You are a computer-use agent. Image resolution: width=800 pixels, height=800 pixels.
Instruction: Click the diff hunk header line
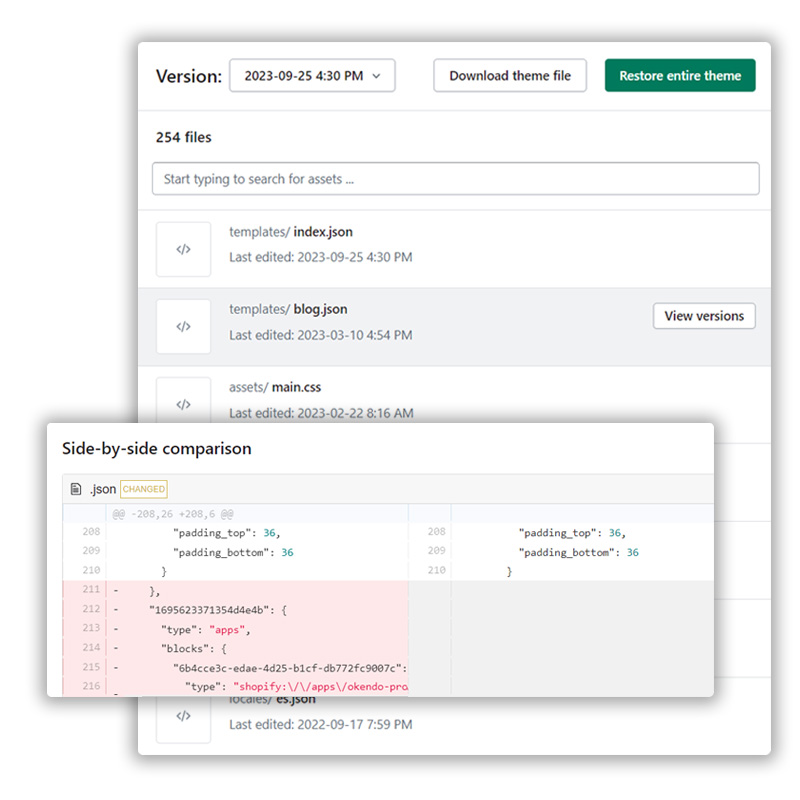[173, 513]
